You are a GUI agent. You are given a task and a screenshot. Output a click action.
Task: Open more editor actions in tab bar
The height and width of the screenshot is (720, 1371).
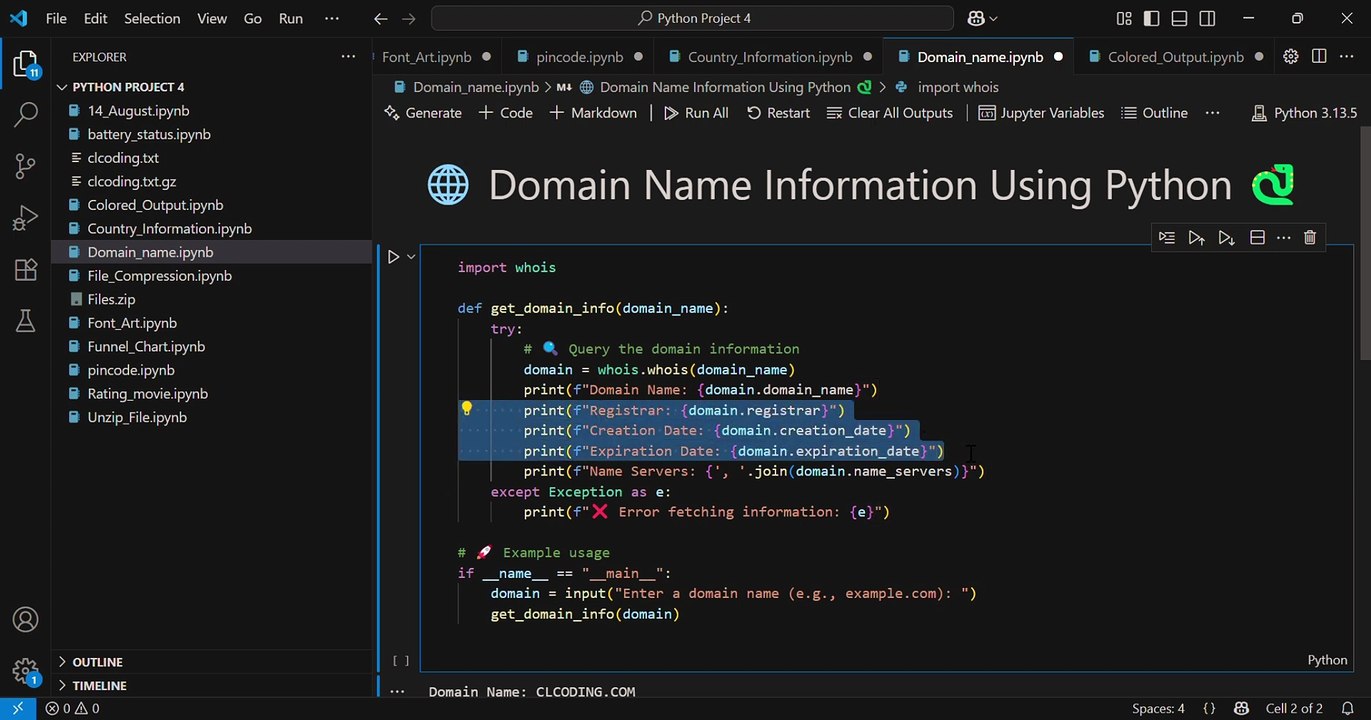pos(1346,57)
